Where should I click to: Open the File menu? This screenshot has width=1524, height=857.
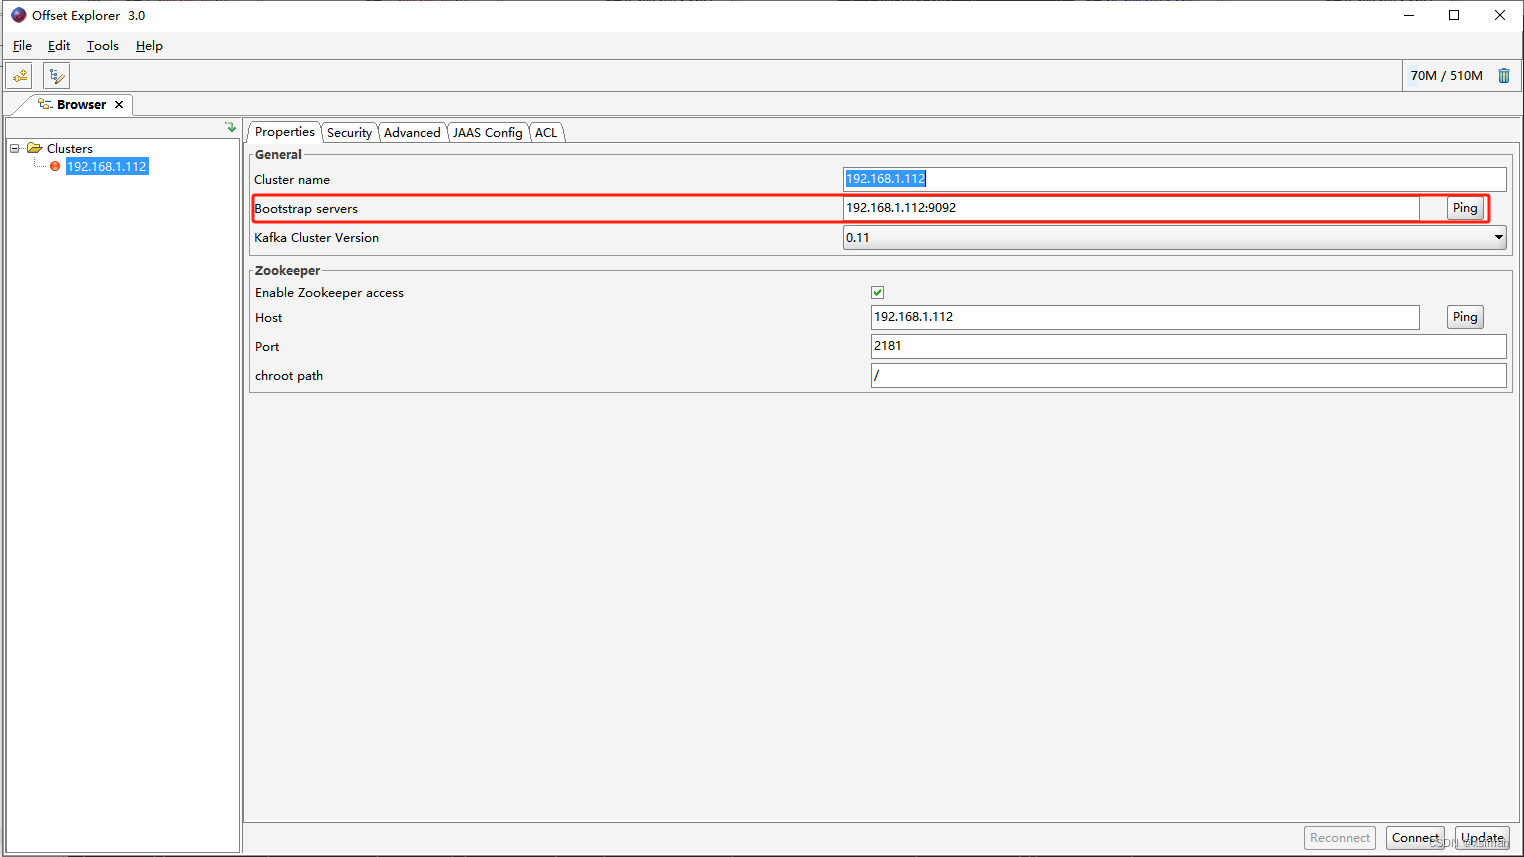[x=22, y=46]
